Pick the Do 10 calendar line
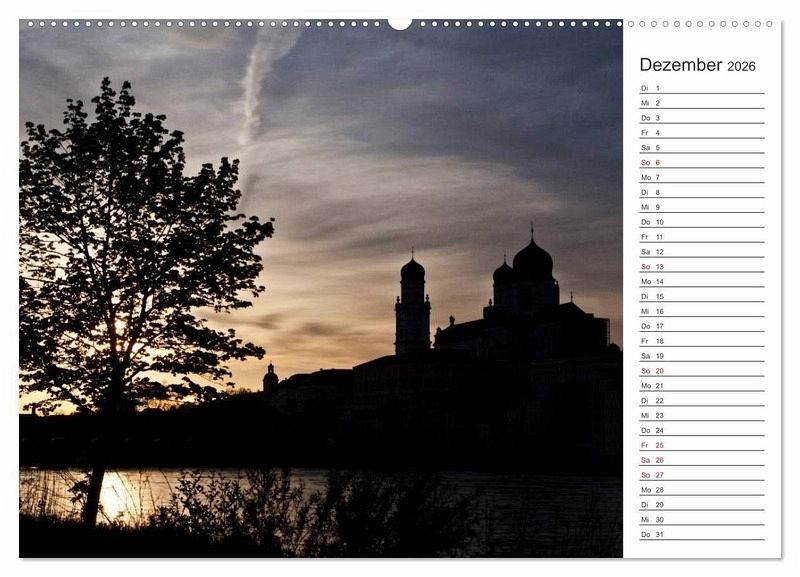800x577 pixels. click(x=701, y=222)
